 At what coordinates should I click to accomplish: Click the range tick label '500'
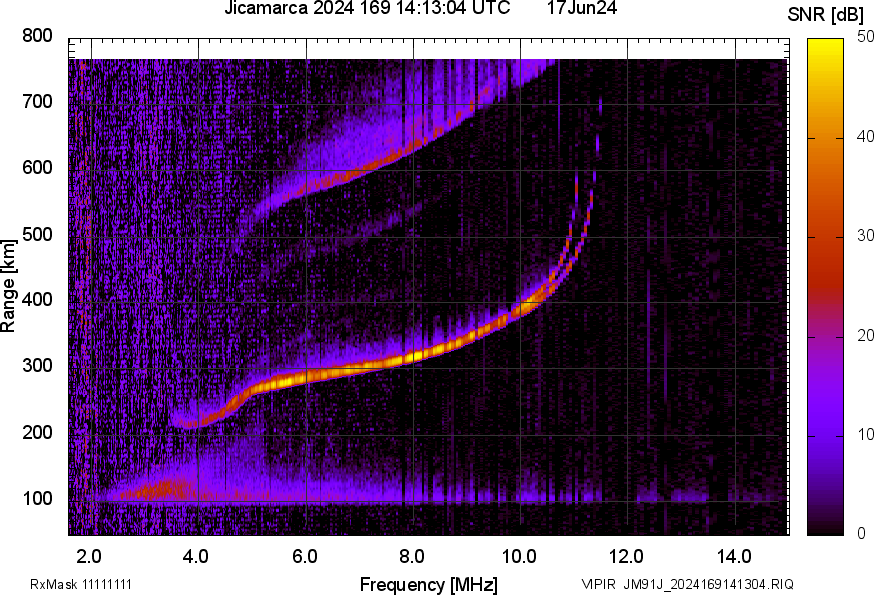[x=37, y=234]
